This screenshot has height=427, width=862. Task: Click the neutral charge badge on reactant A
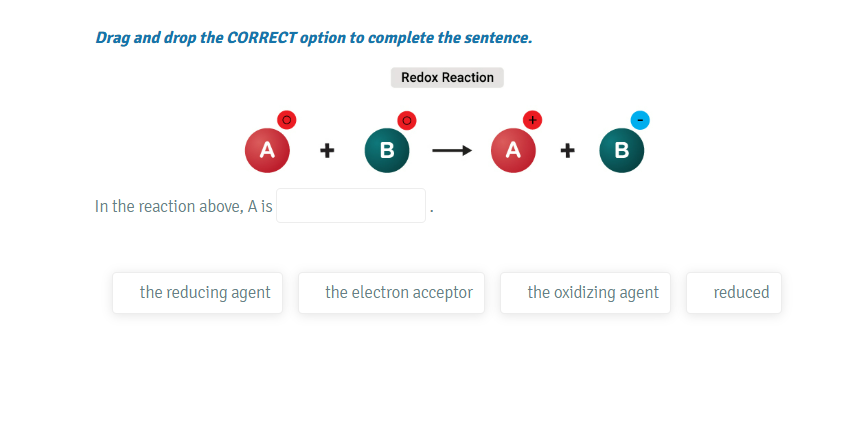coord(286,120)
